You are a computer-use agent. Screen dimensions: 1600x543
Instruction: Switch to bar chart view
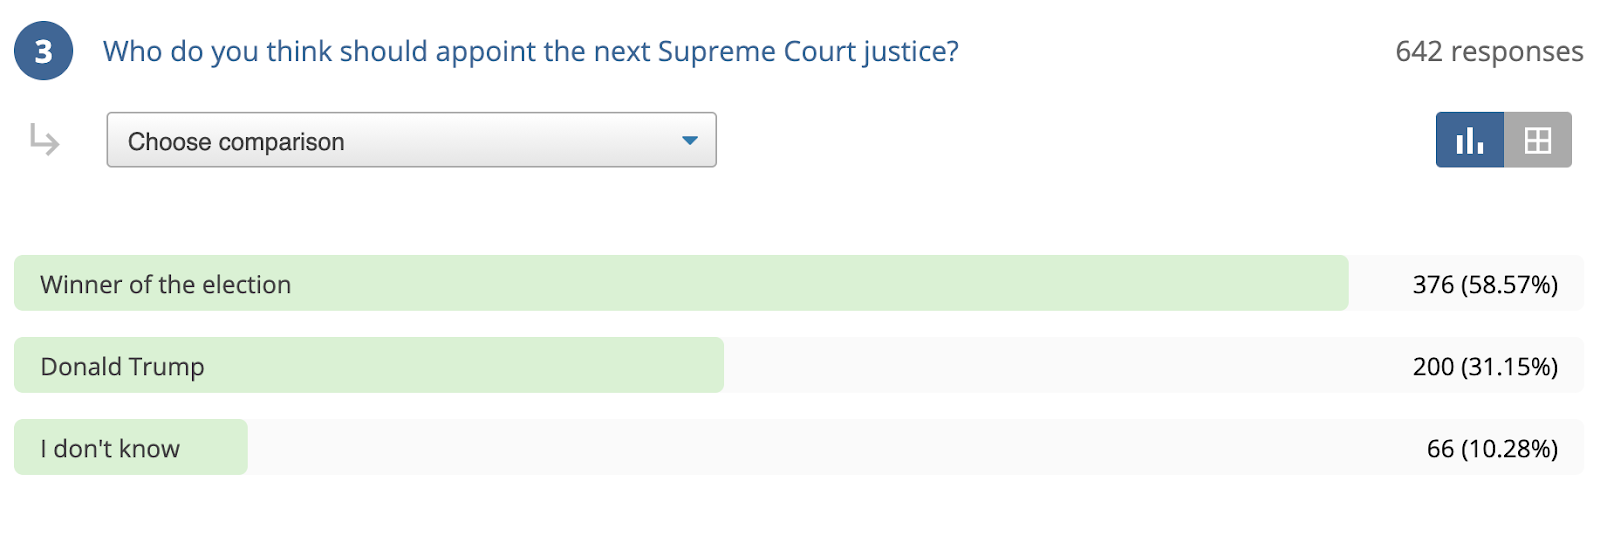[x=1469, y=140]
